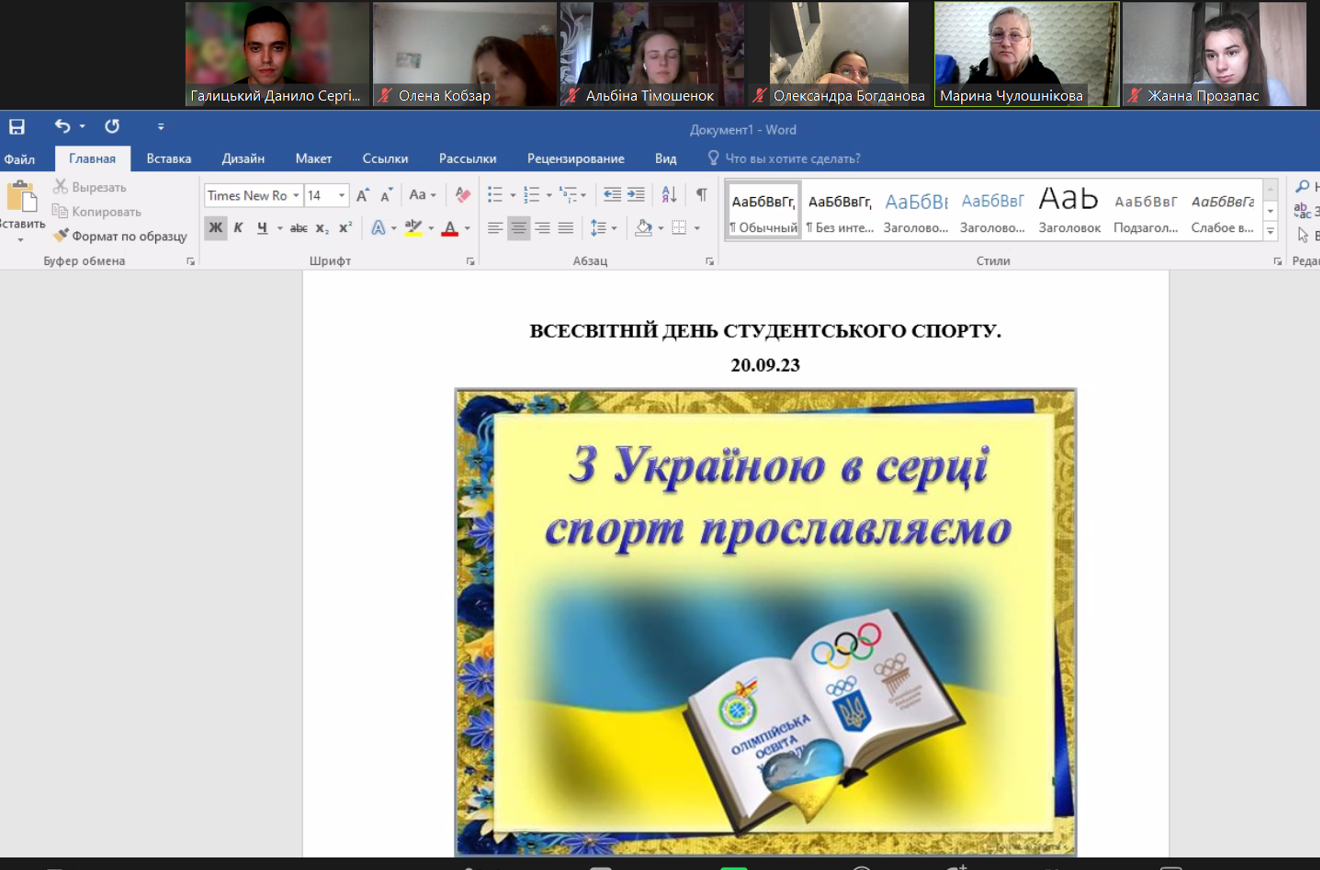Apply the yellow text highlight color
This screenshot has height=870, width=1320.
click(x=413, y=228)
